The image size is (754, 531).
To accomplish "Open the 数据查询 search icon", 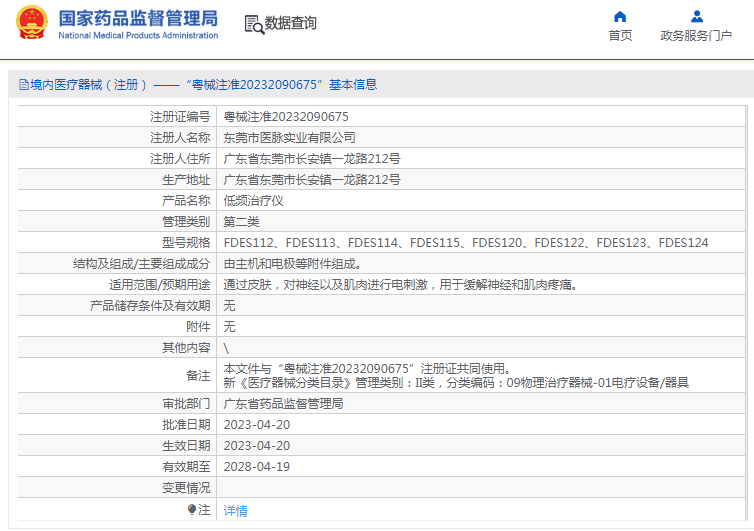I will click(254, 24).
